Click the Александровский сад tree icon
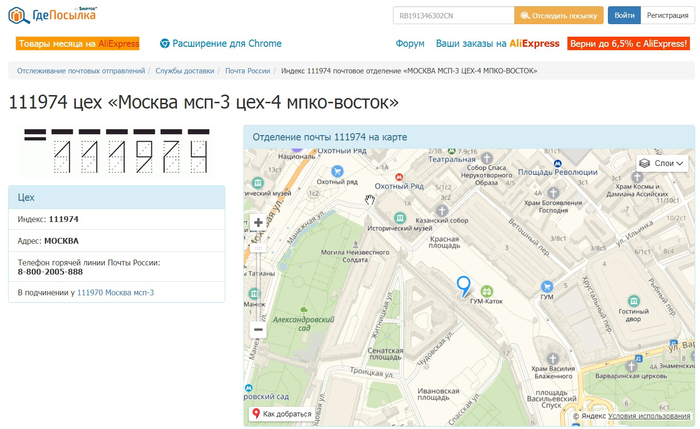700x429 pixels. 304,309
